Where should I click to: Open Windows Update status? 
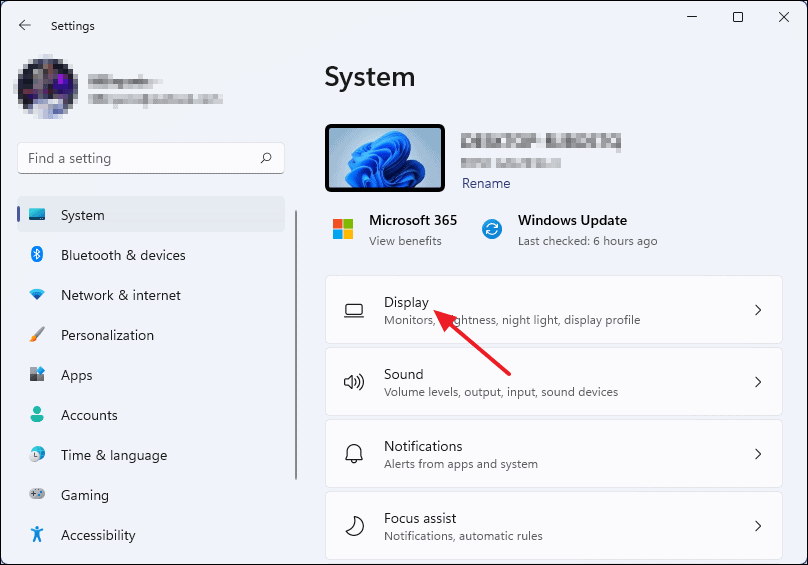pos(572,220)
